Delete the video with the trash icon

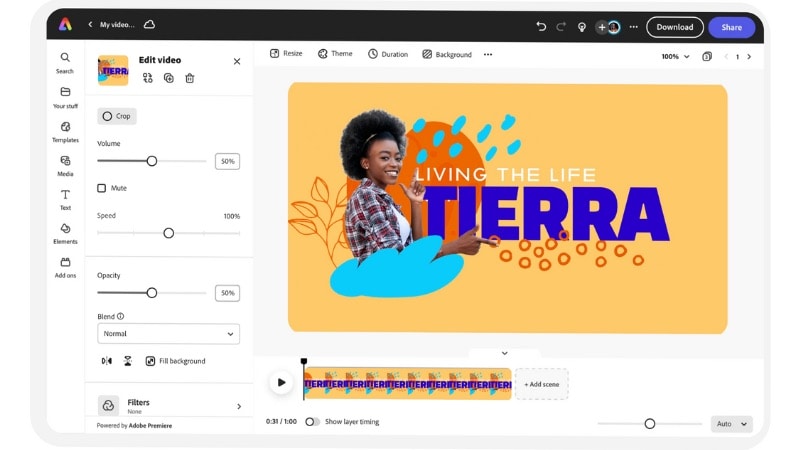pyautogui.click(x=190, y=78)
